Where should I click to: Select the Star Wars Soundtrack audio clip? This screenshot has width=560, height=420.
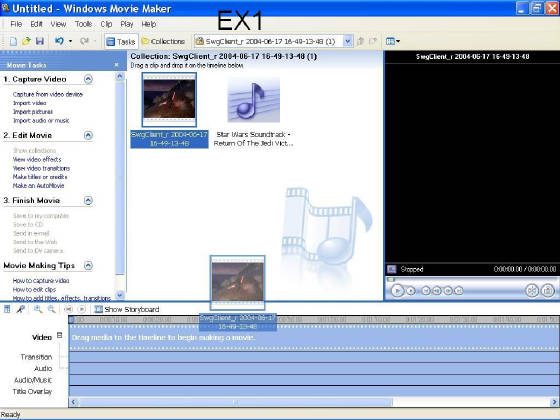(x=254, y=100)
